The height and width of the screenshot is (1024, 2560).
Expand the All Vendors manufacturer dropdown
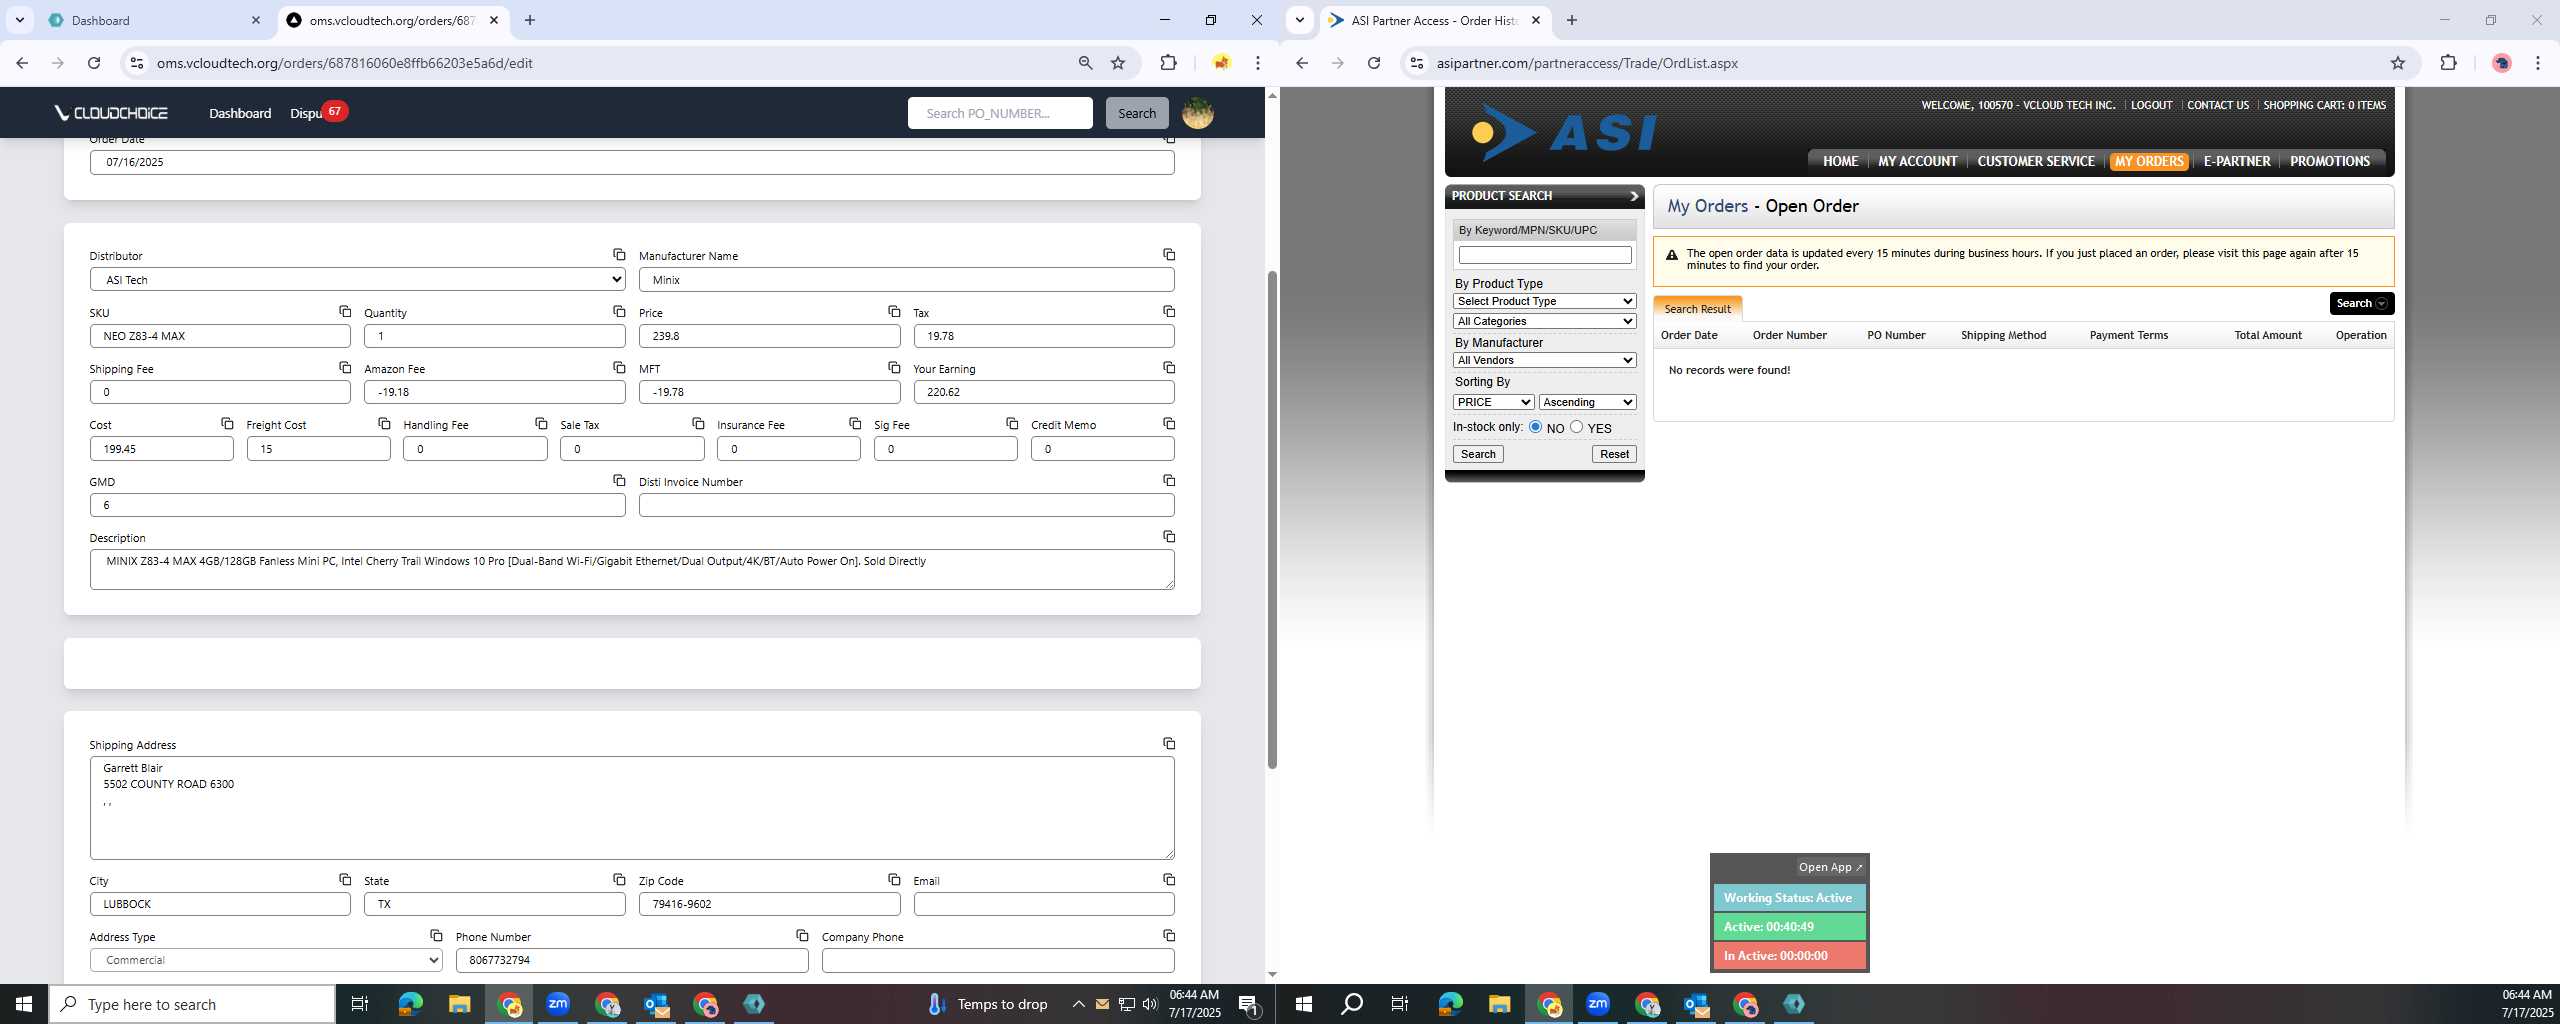click(1544, 360)
